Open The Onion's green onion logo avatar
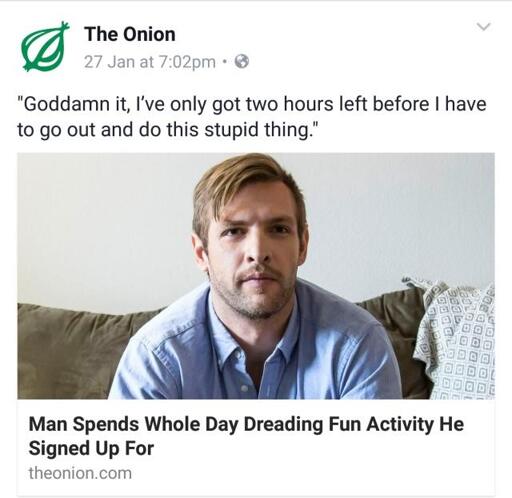 [x=45, y=46]
